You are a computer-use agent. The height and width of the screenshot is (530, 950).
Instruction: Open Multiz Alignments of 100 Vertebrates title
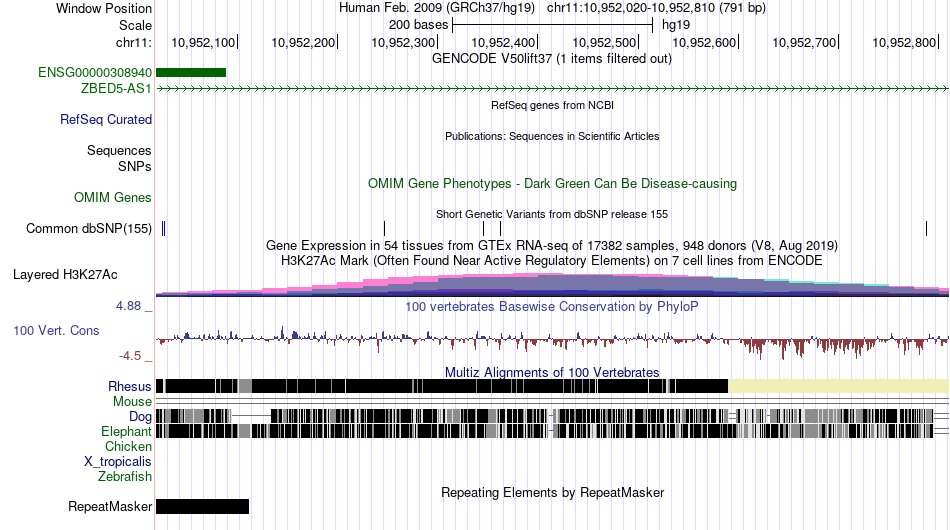[x=552, y=372]
